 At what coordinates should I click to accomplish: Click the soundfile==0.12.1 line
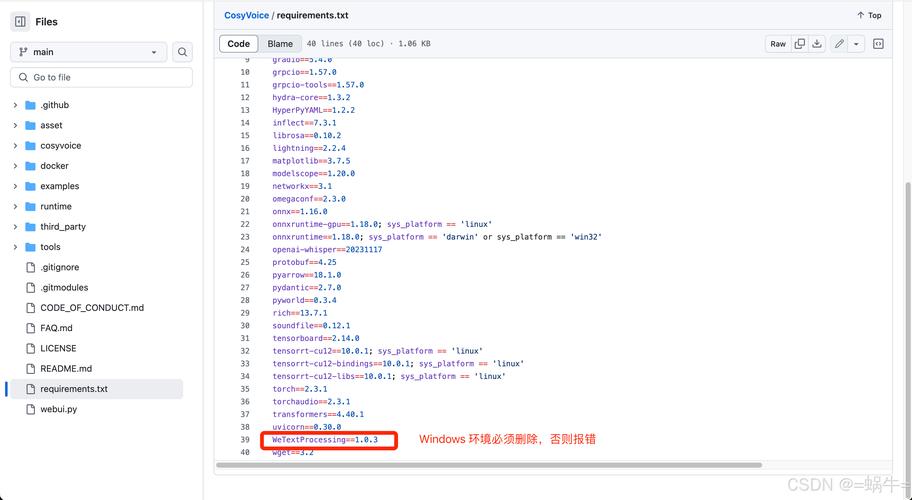click(311, 326)
